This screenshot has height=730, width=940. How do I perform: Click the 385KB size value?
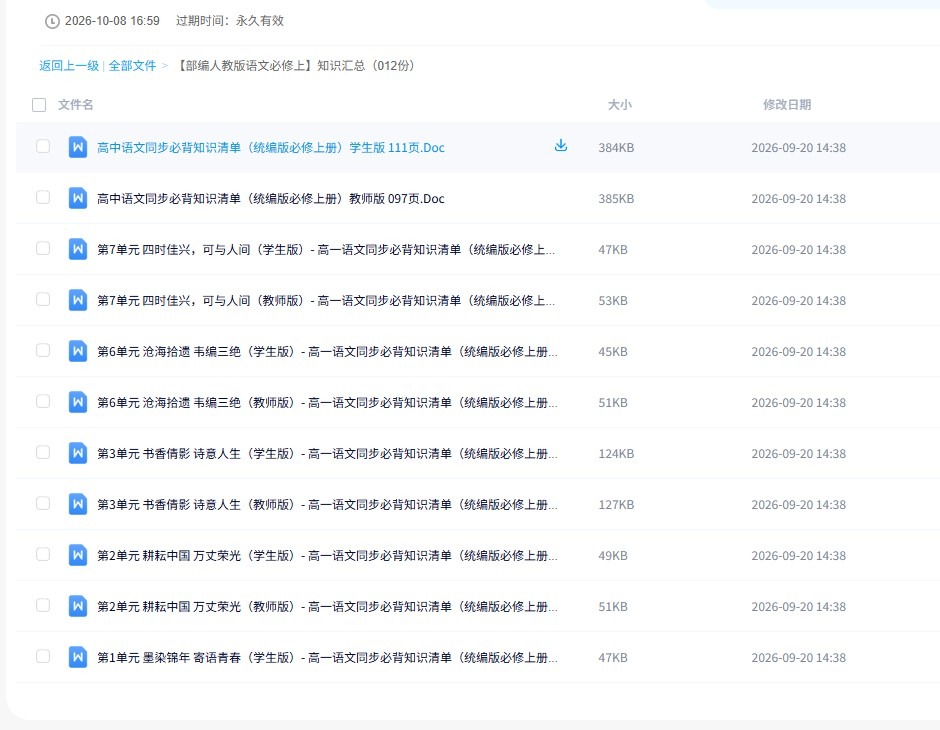(616, 198)
